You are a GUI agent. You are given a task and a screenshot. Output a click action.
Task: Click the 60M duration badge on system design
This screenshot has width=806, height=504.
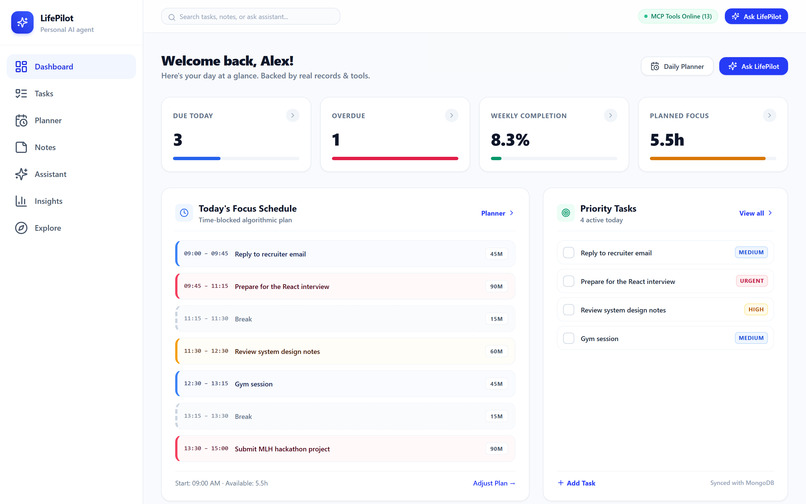pyautogui.click(x=496, y=351)
